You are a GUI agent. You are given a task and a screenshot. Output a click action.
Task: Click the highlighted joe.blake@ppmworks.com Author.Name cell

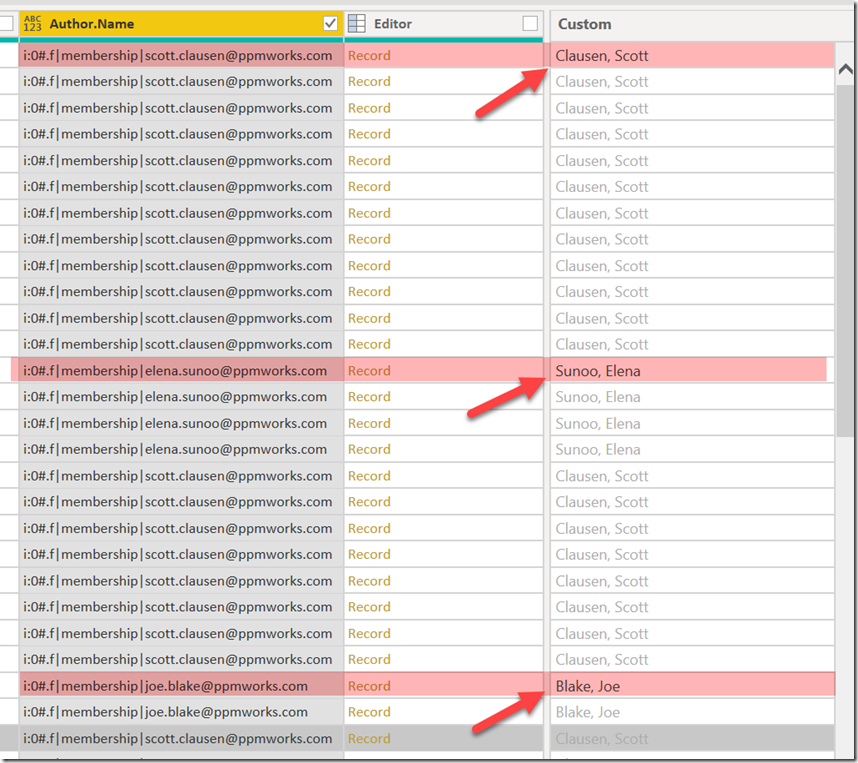coord(181,686)
